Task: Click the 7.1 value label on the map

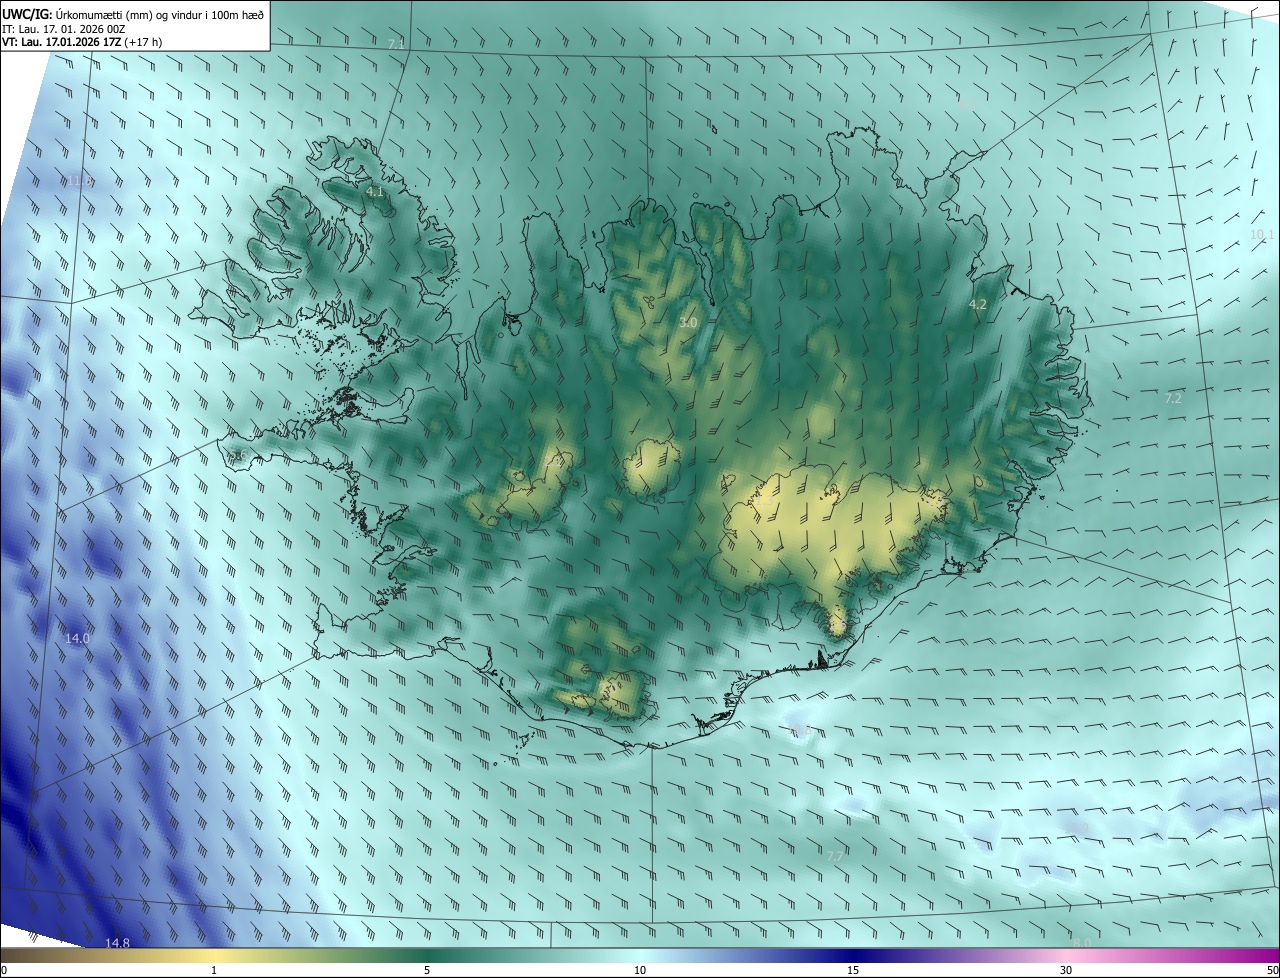Action: pos(396,44)
